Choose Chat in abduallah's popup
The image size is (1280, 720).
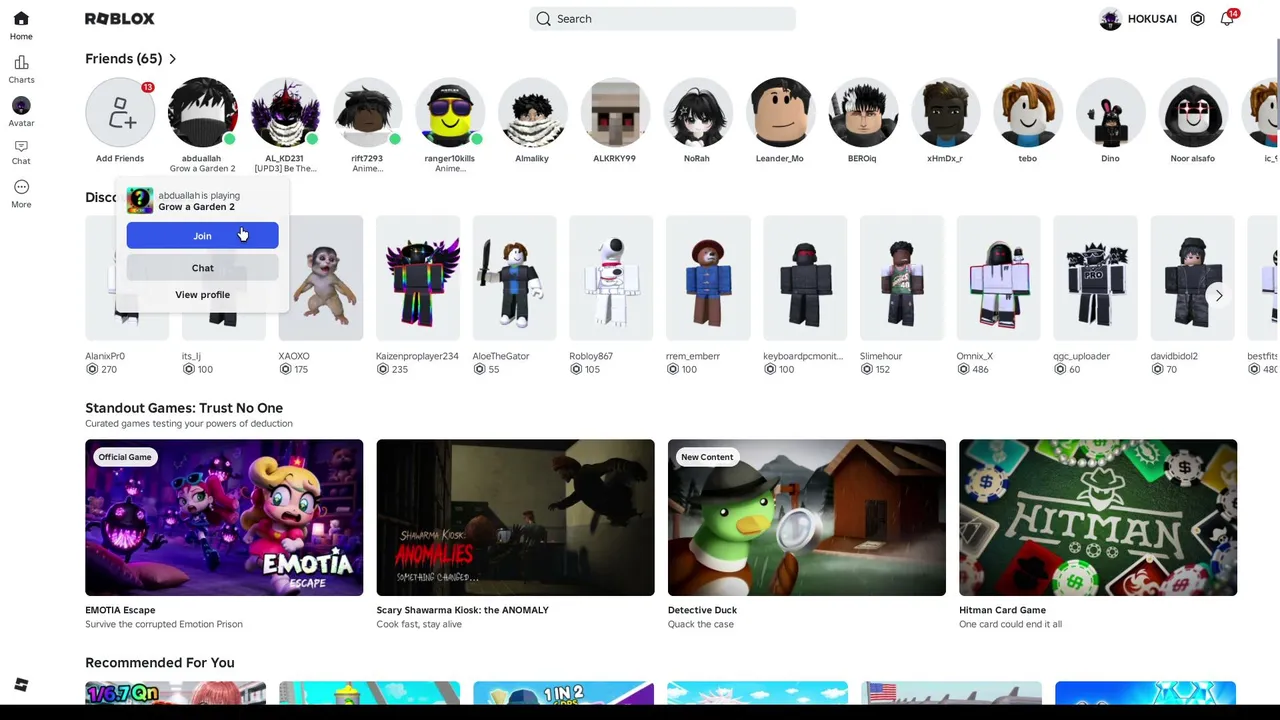point(202,268)
